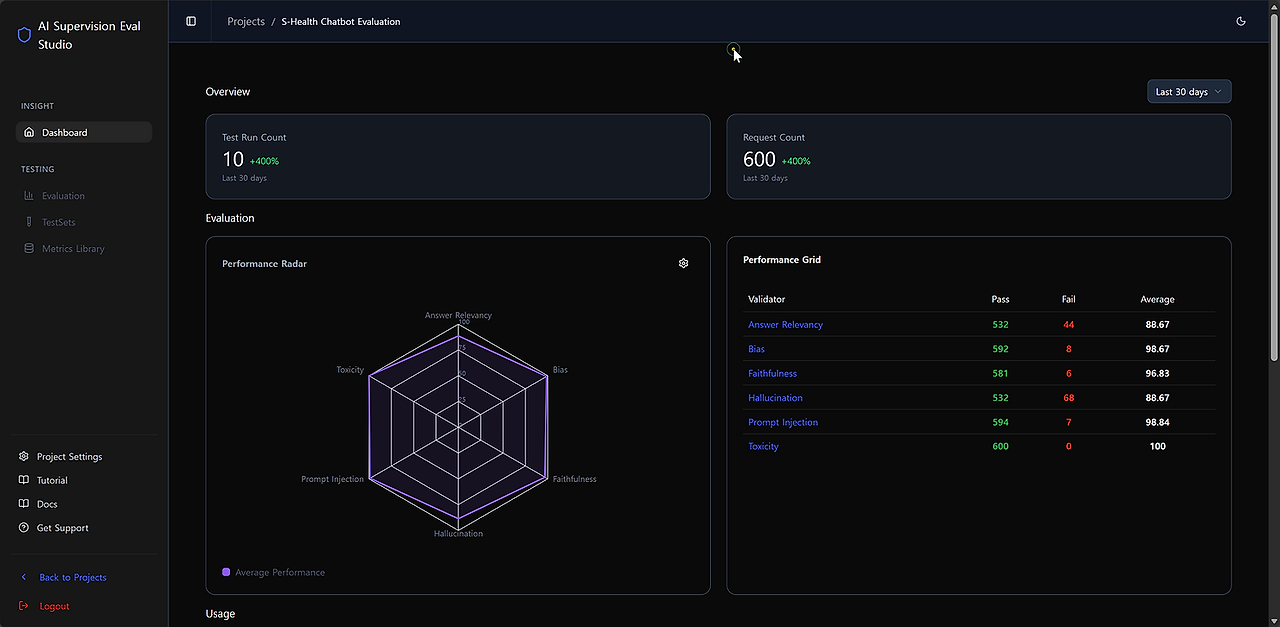Click the Validator column header
Viewport: 1280px width, 627px height.
pyautogui.click(x=767, y=299)
